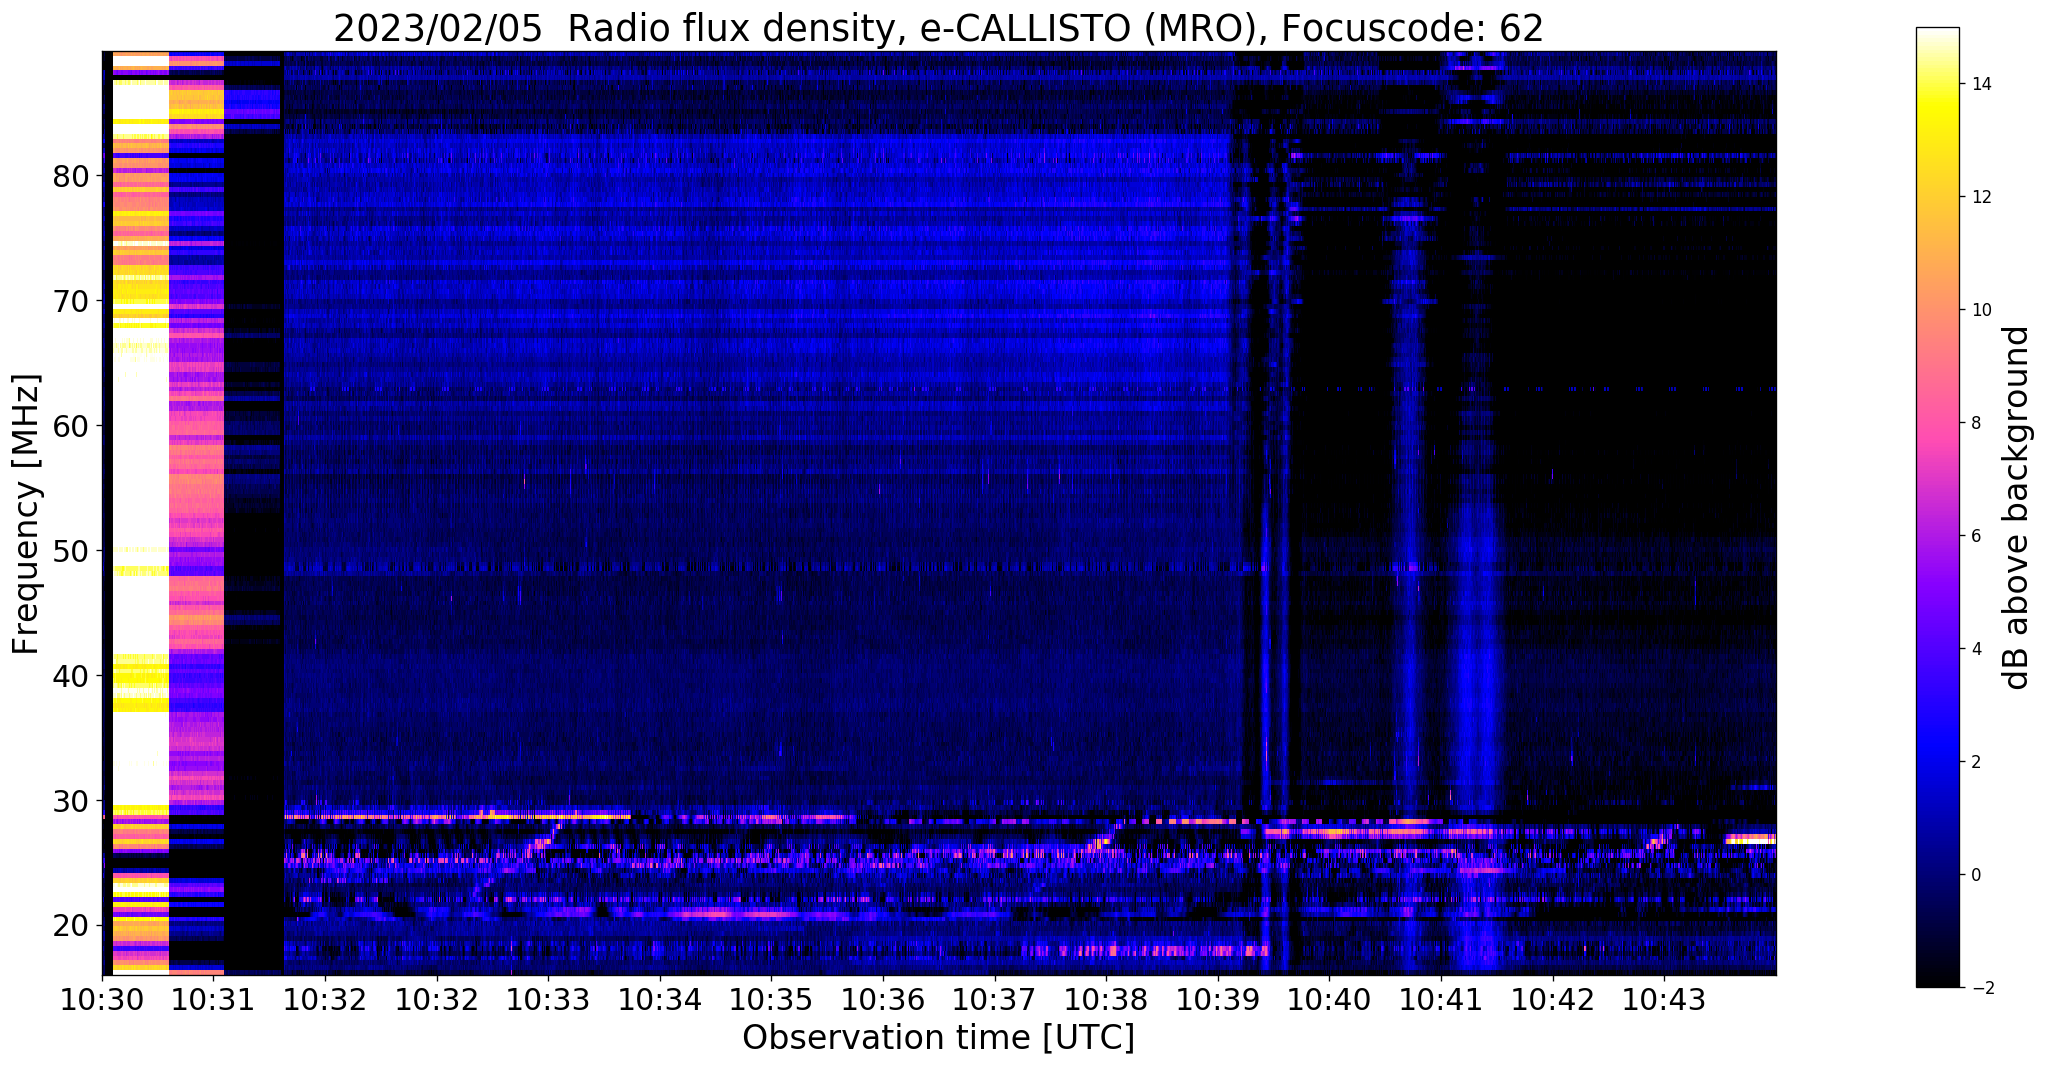Image resolution: width=2047 pixels, height=1067 pixels.
Task: Click the 20 MHz frequency tick label
Action: [71, 926]
